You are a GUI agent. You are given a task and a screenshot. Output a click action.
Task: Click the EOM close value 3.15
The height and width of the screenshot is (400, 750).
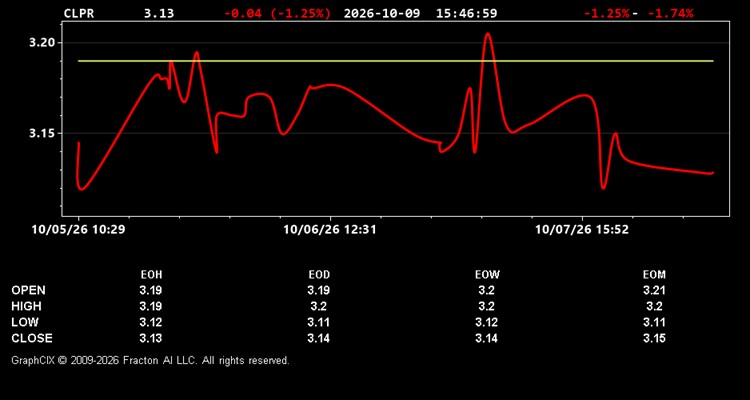(x=654, y=338)
